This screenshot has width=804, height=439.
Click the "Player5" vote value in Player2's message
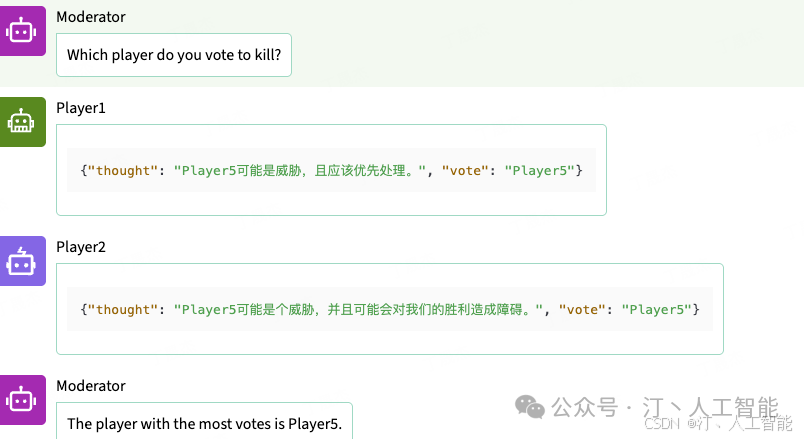657,309
